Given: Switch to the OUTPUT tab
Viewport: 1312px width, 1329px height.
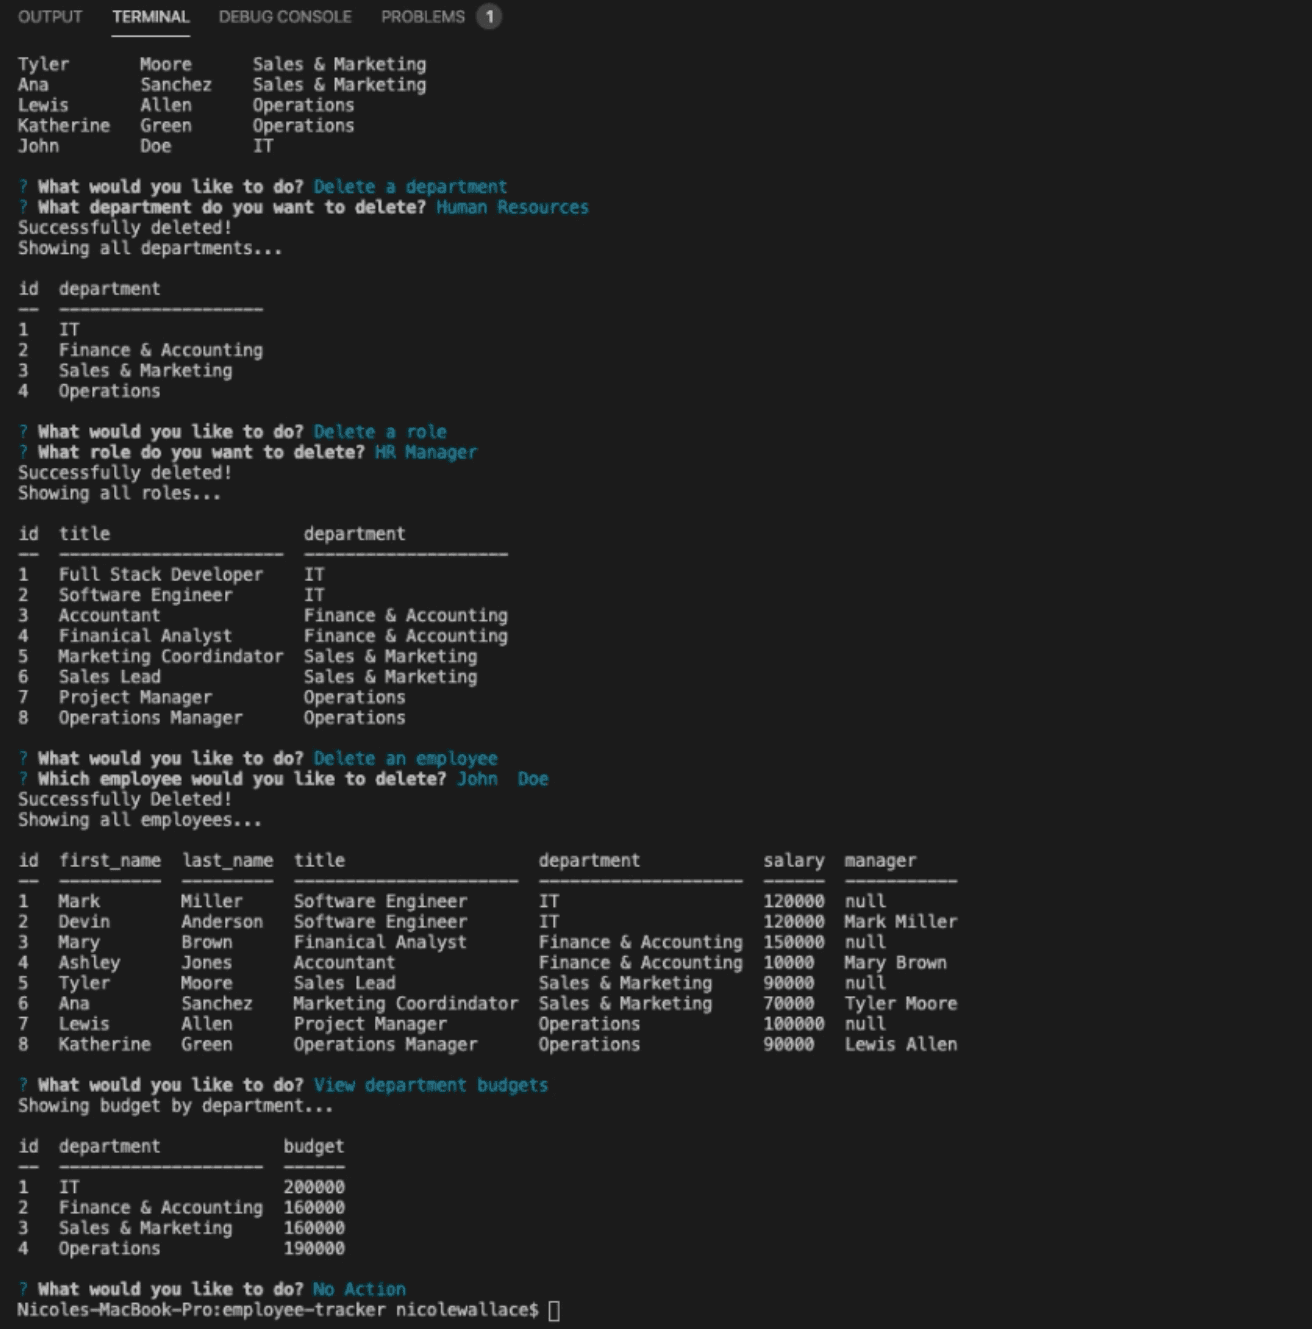Looking at the screenshot, I should click(50, 17).
